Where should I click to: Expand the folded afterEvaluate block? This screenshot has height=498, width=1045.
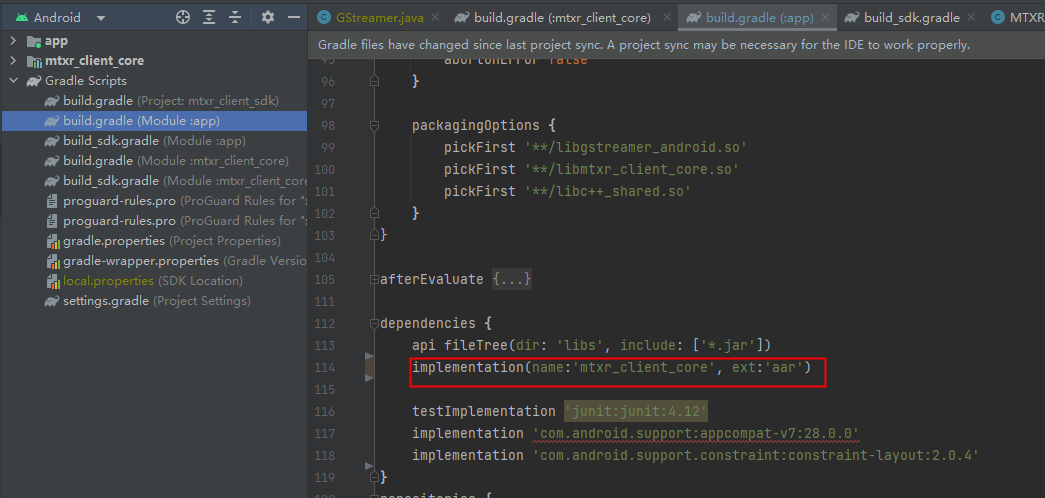point(374,279)
